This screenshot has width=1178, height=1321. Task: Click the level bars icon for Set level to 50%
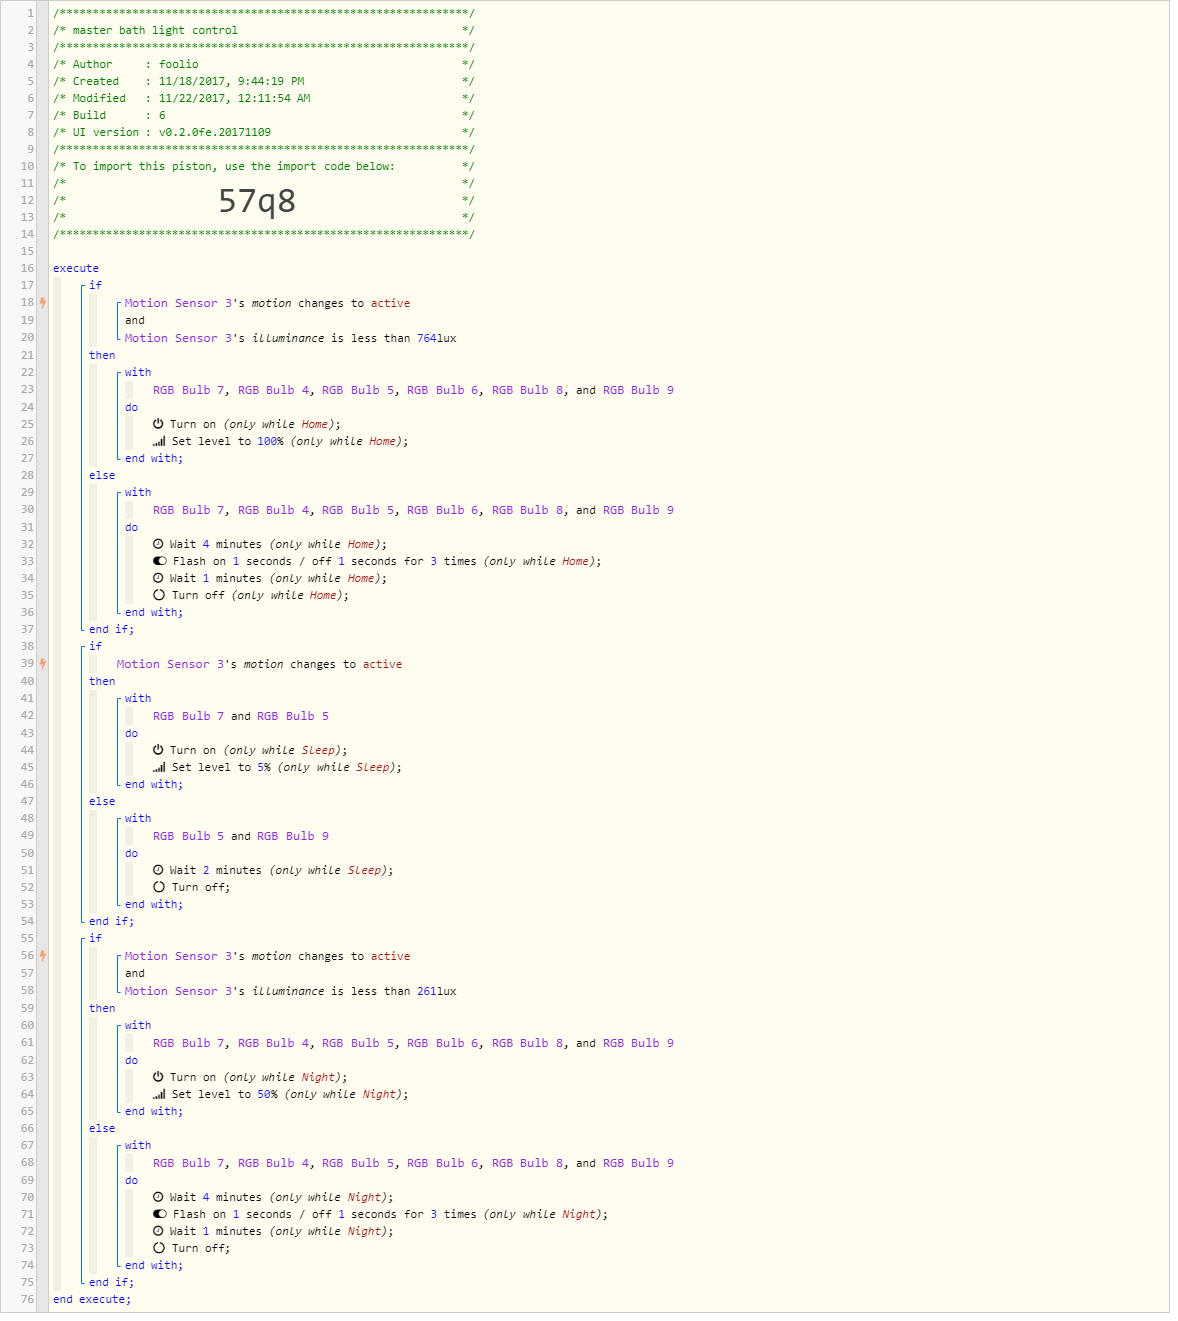(x=159, y=1094)
